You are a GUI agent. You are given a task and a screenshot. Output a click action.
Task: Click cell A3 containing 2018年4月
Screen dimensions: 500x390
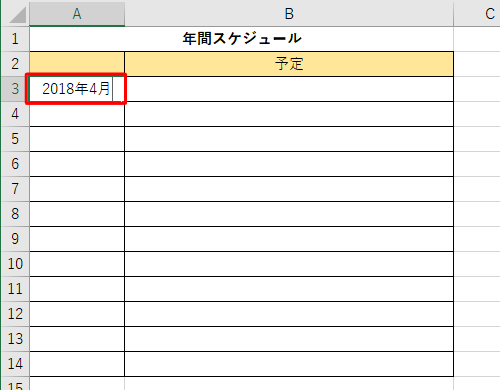77,89
